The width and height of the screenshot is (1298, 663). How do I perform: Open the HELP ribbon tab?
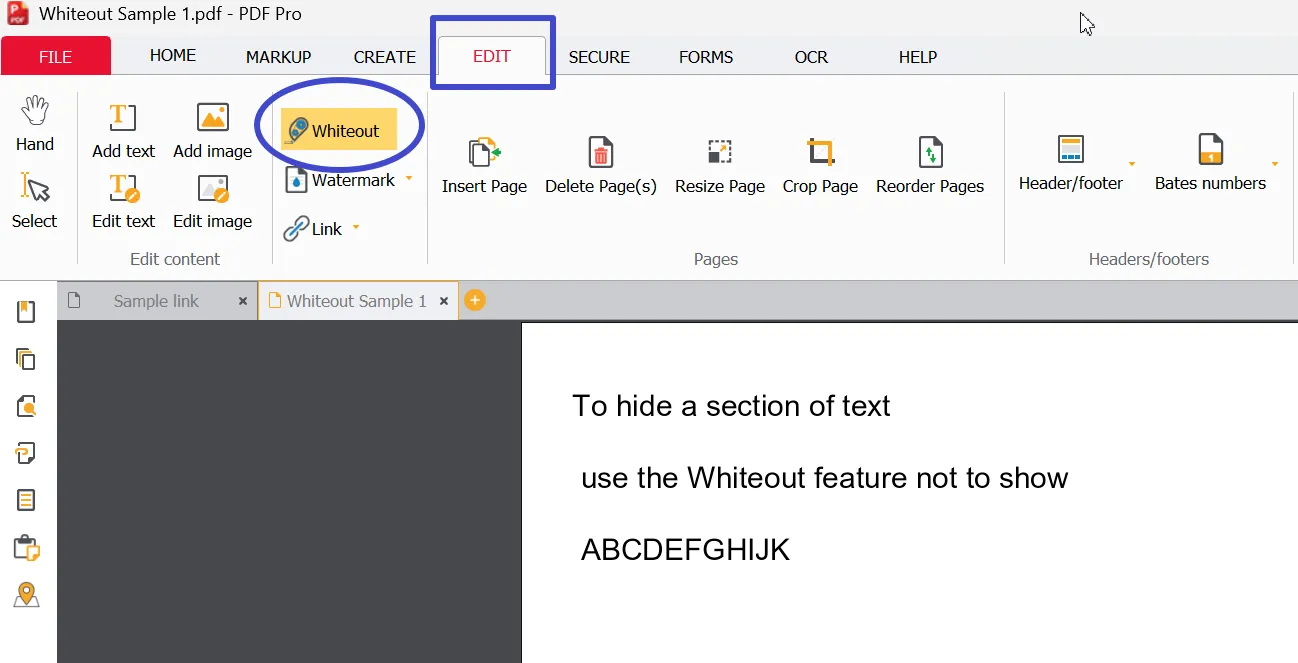pos(918,57)
